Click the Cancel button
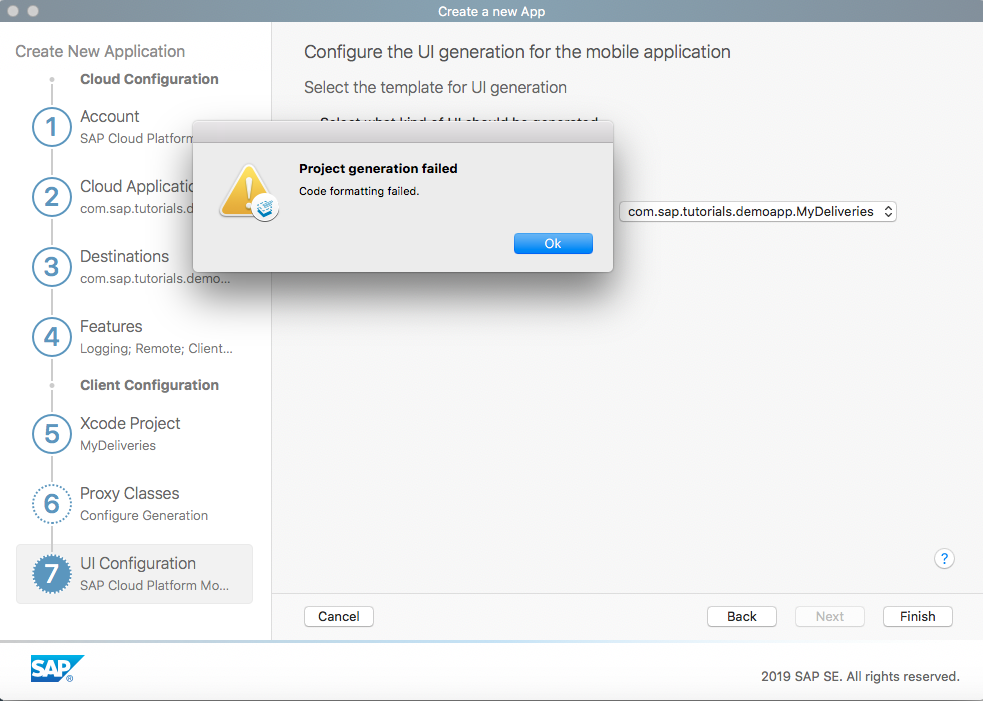 click(339, 616)
